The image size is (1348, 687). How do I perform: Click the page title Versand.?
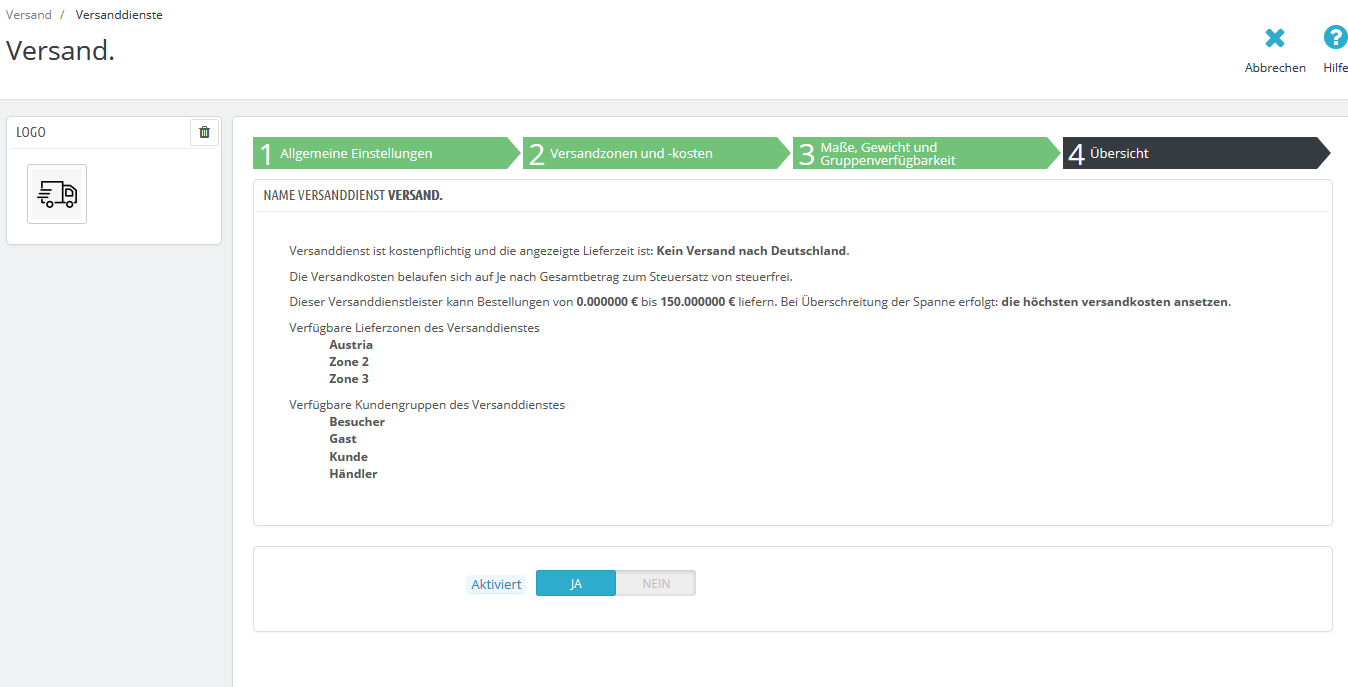[x=60, y=51]
